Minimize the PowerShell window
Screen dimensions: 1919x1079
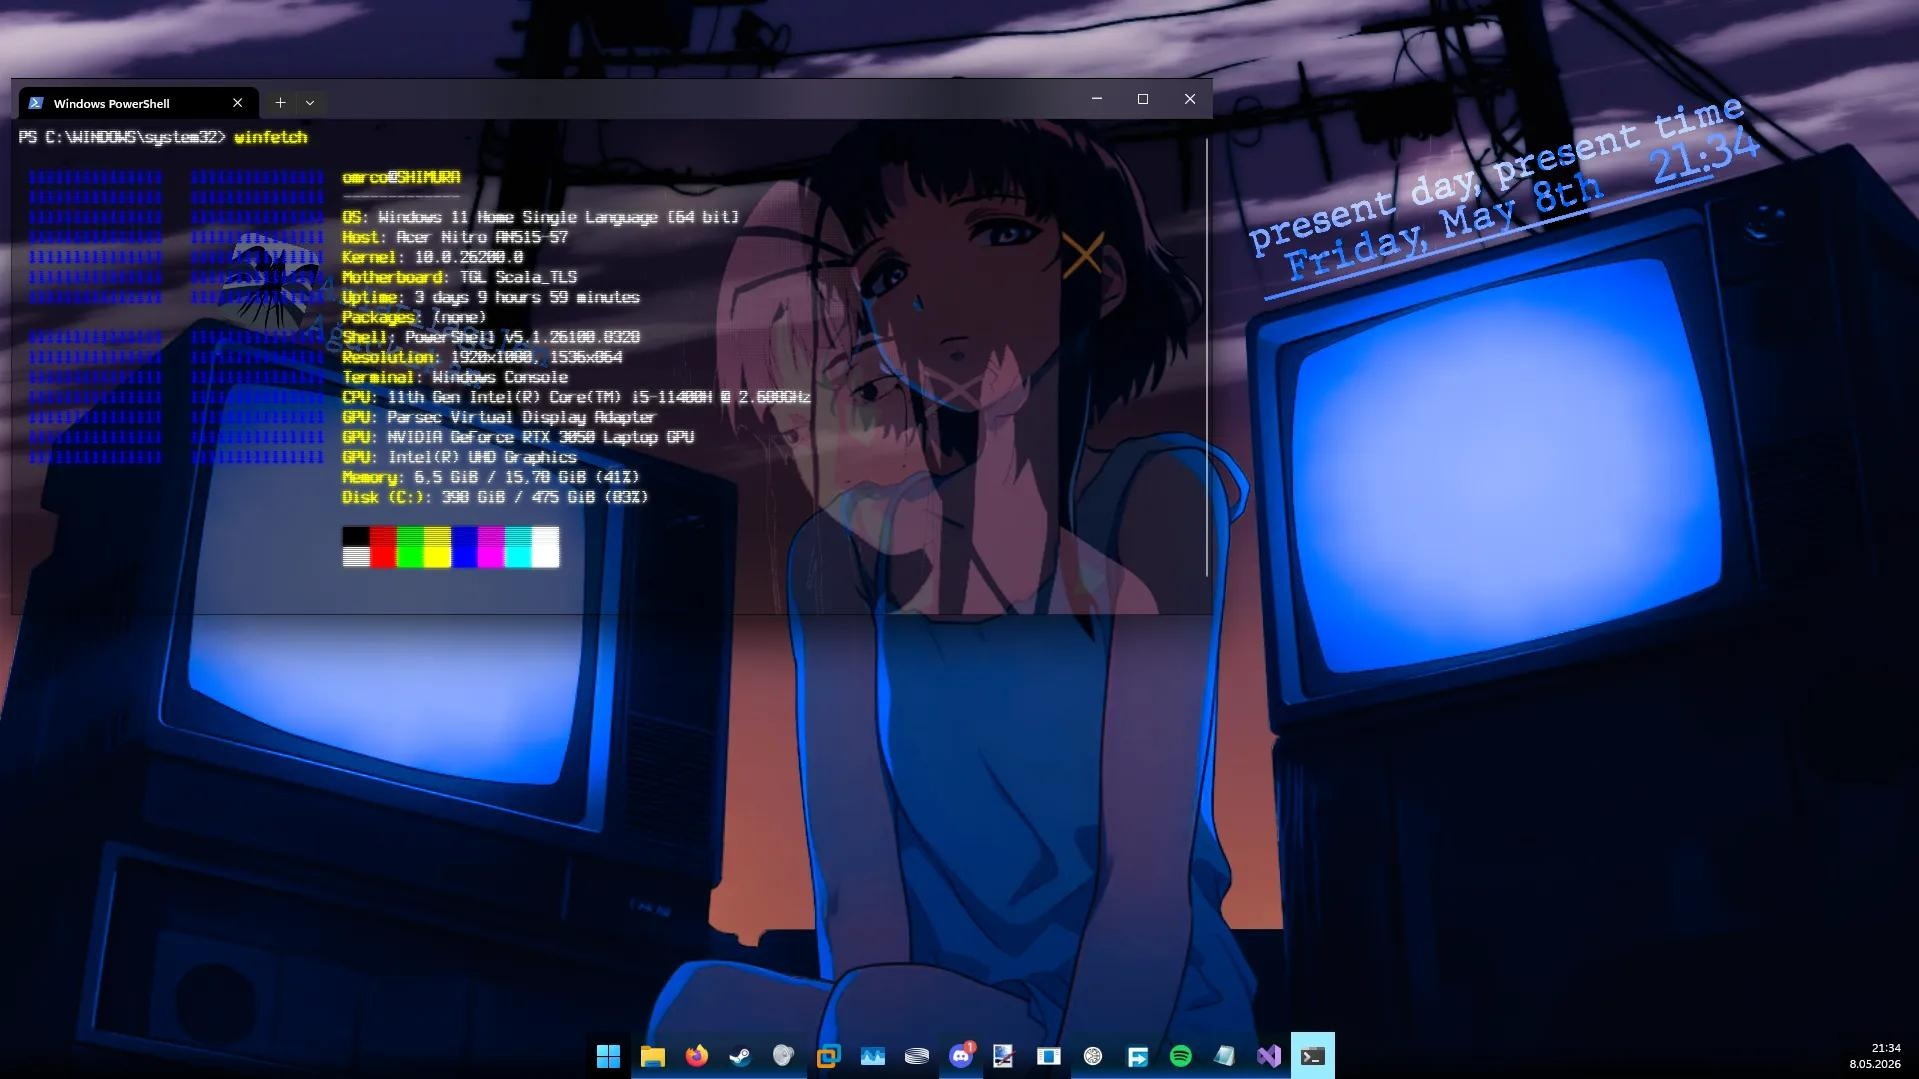tap(1097, 99)
